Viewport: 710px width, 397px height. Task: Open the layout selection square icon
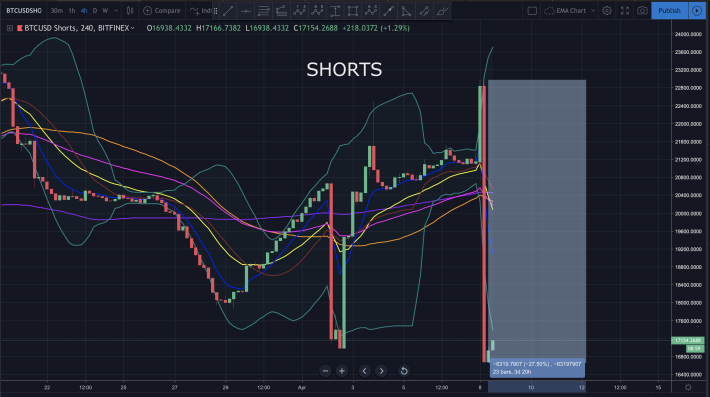532,10
